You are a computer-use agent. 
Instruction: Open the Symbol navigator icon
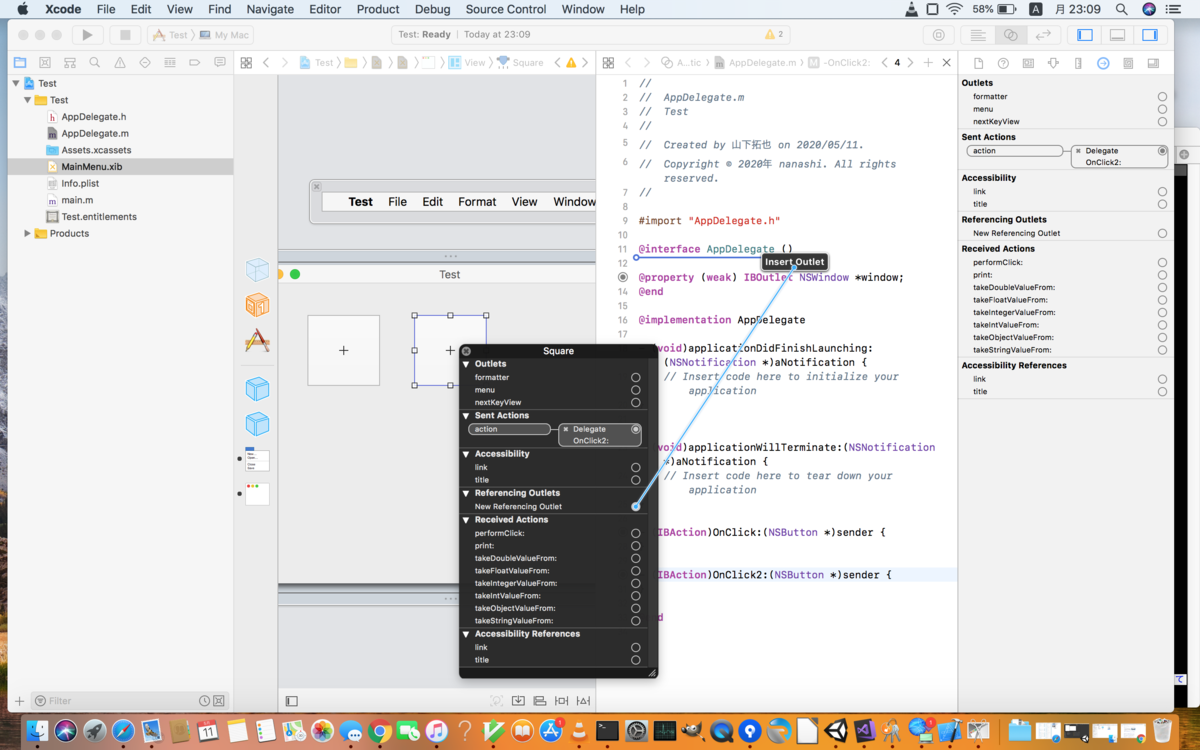[x=70, y=62]
